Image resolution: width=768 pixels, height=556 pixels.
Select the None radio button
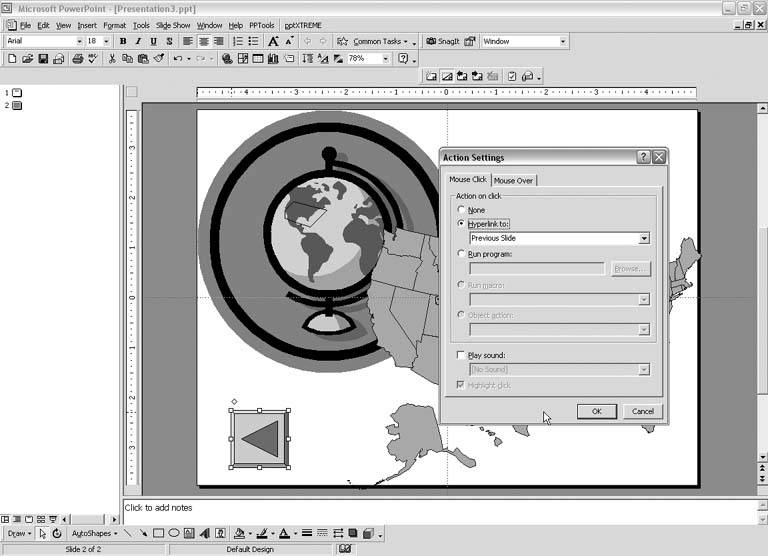pos(461,210)
